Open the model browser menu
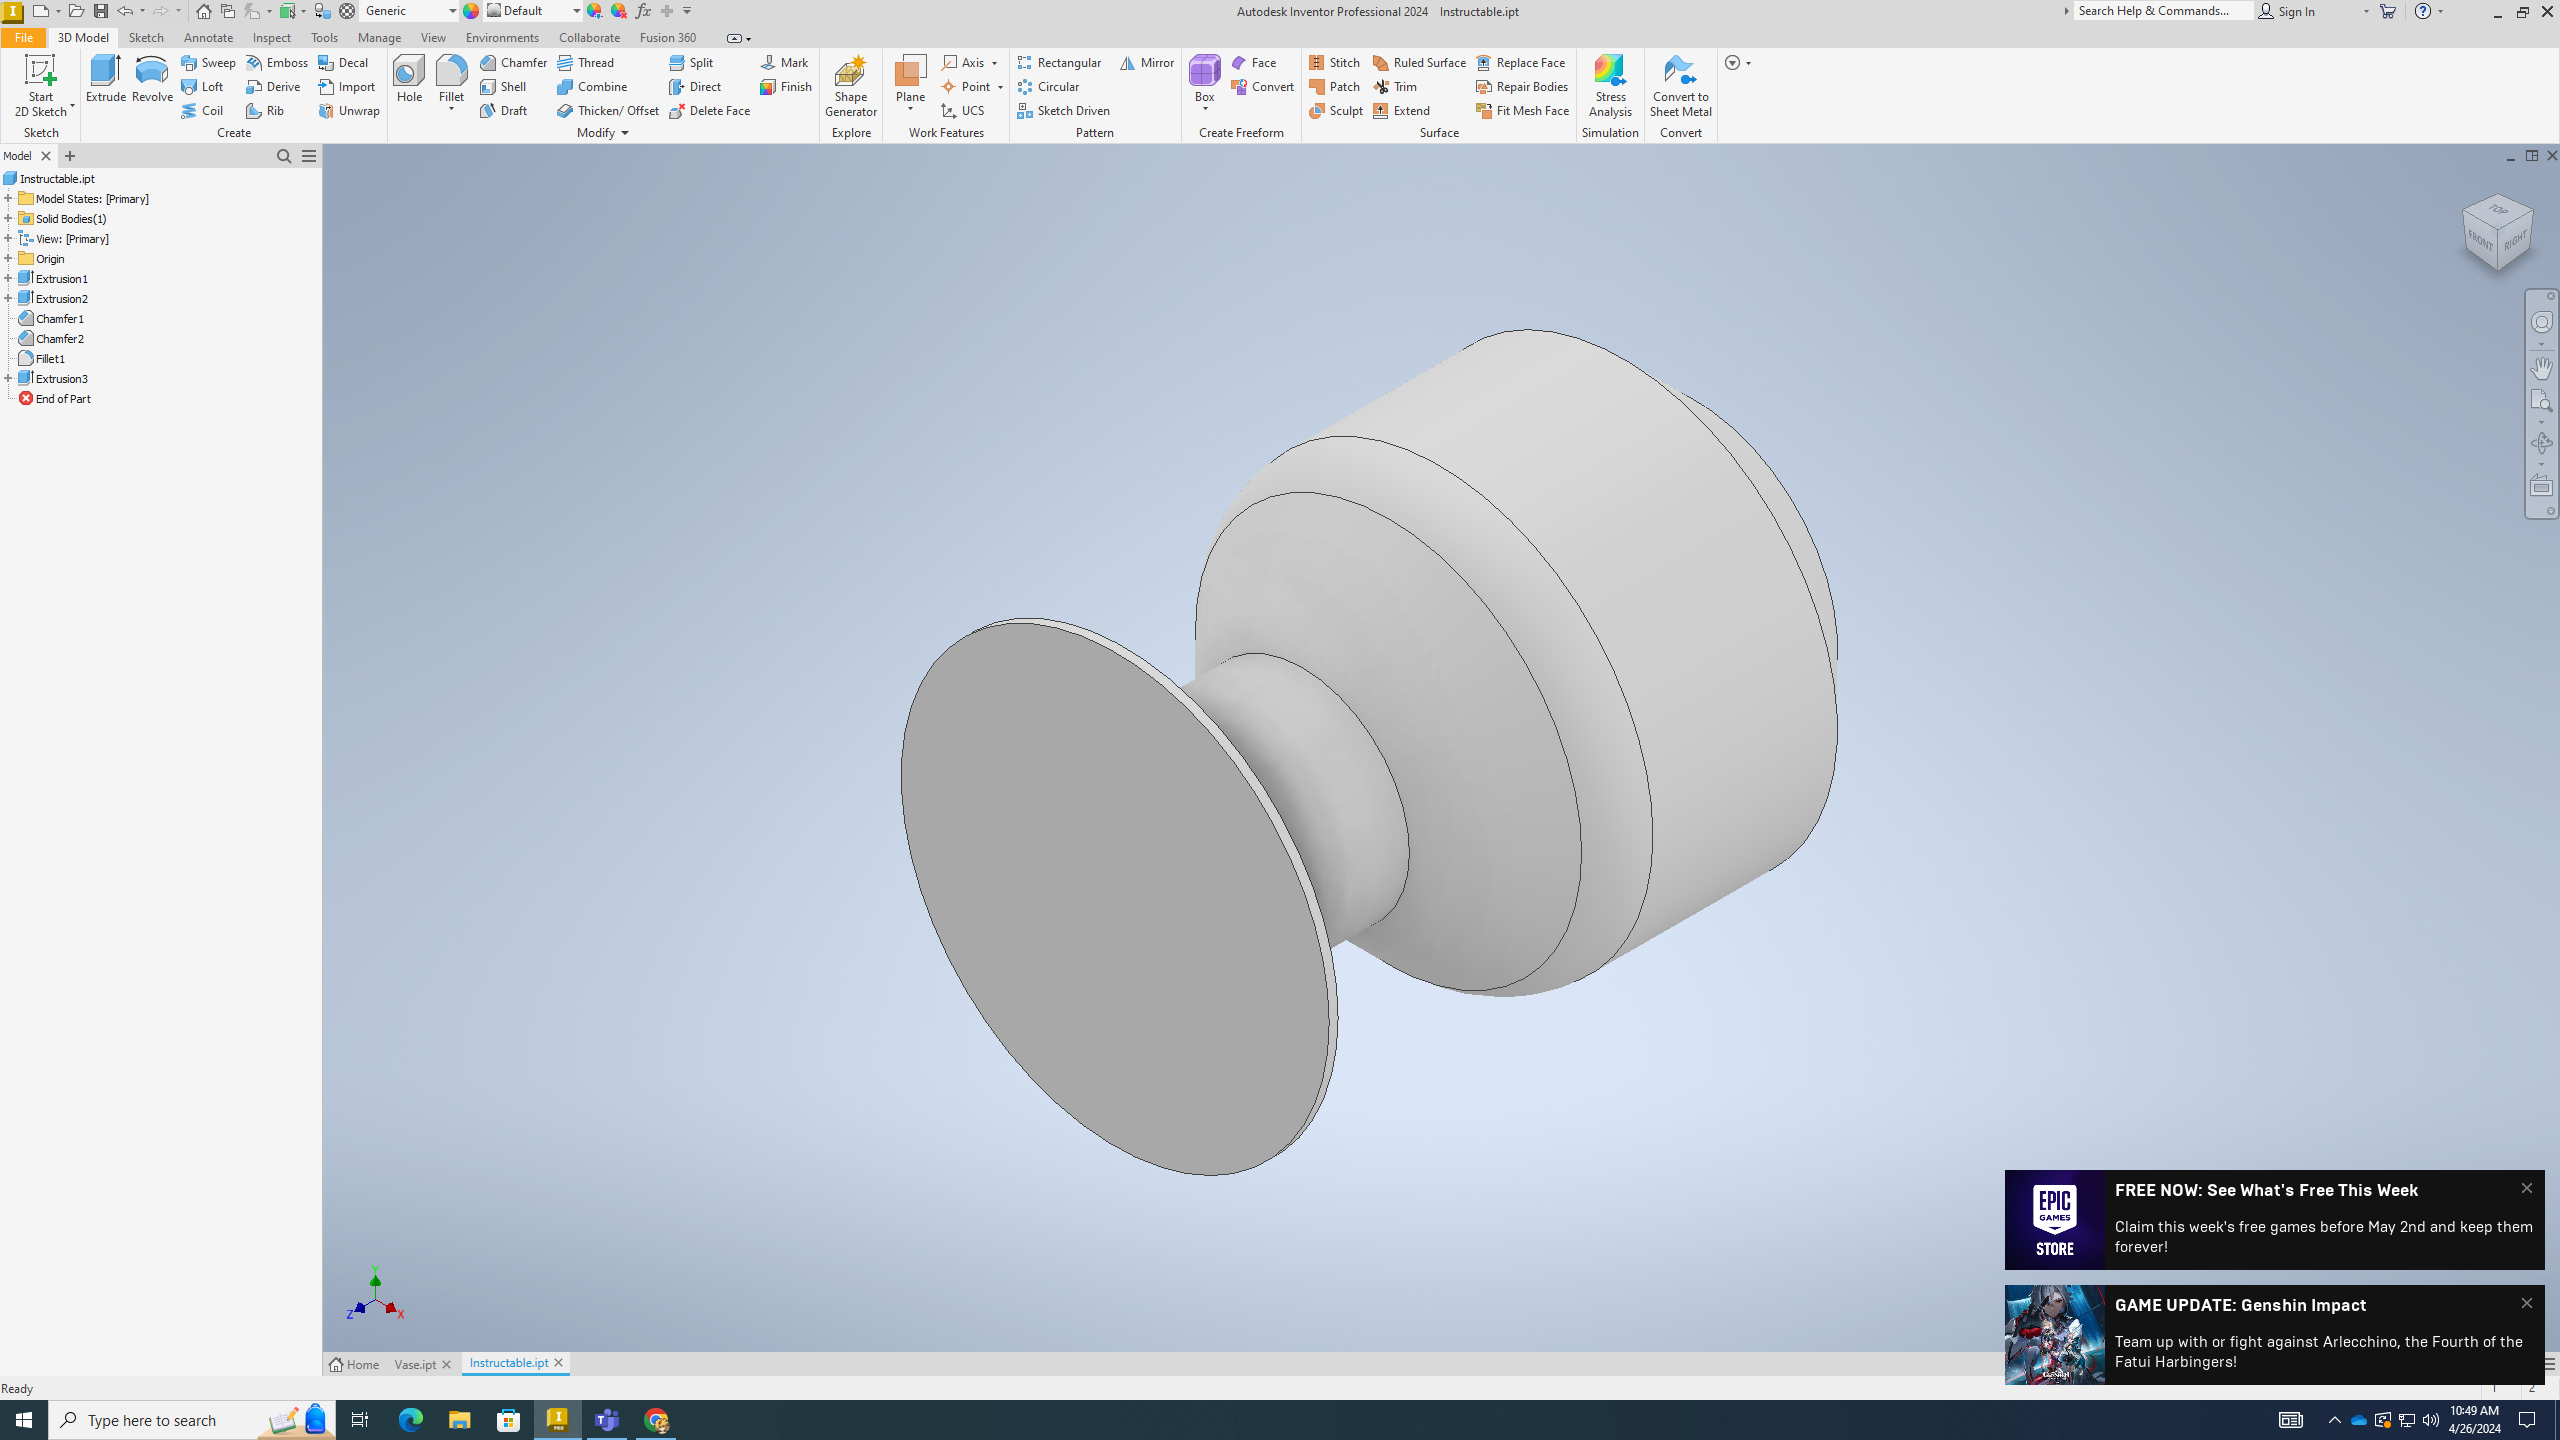Image resolution: width=2560 pixels, height=1440 pixels. pyautogui.click(x=309, y=156)
